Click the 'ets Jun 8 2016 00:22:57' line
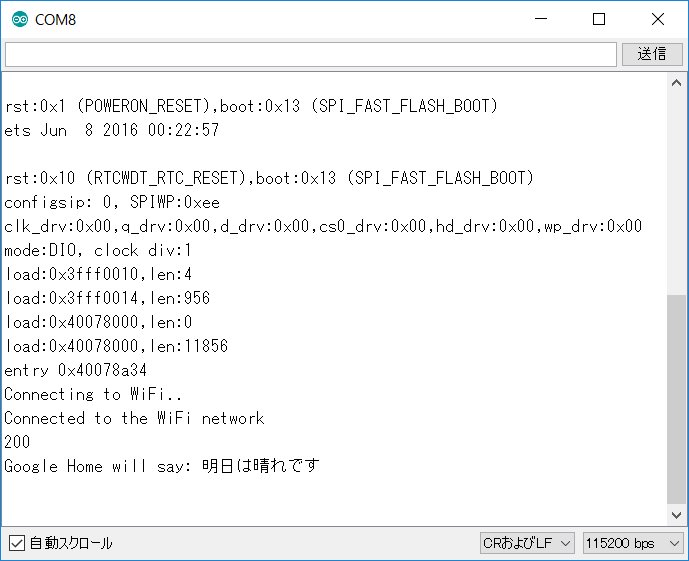Image resolution: width=689 pixels, height=561 pixels. tap(112, 130)
